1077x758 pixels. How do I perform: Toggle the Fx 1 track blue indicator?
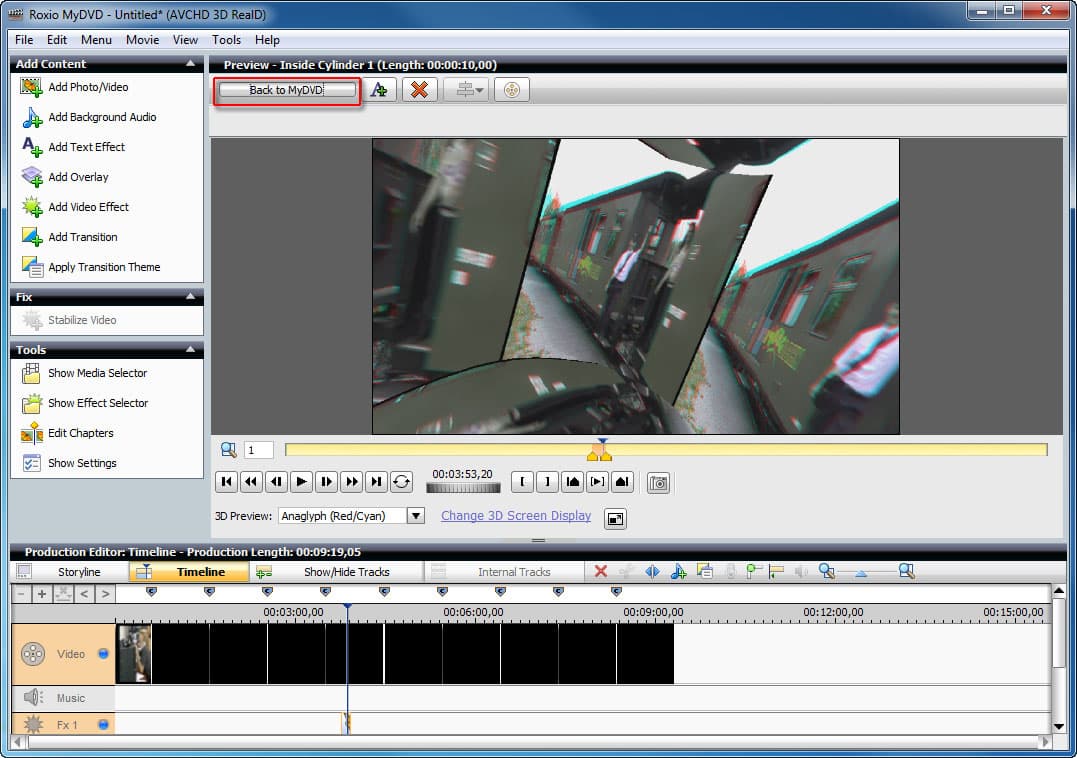(103, 724)
